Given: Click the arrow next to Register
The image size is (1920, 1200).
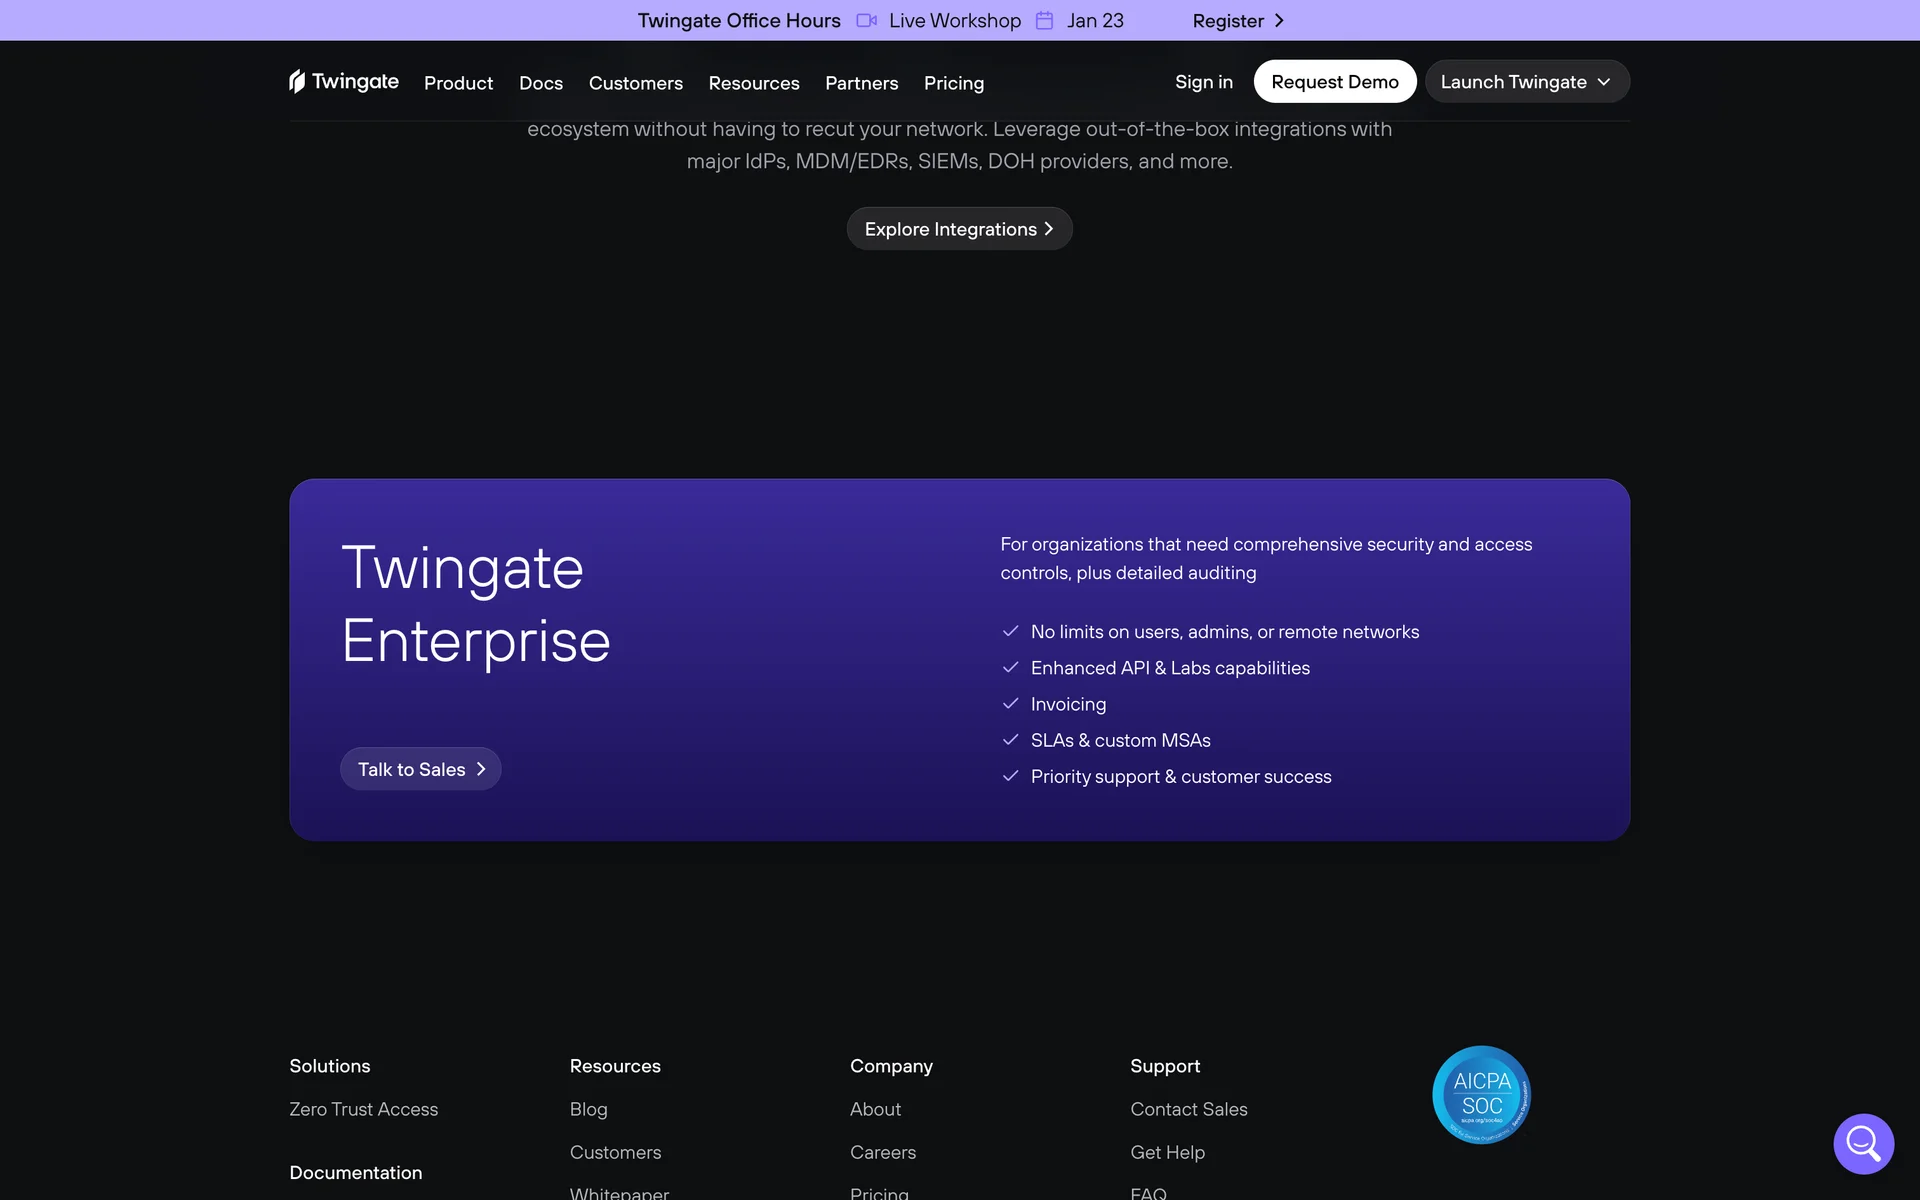Looking at the screenshot, I should [1279, 21].
